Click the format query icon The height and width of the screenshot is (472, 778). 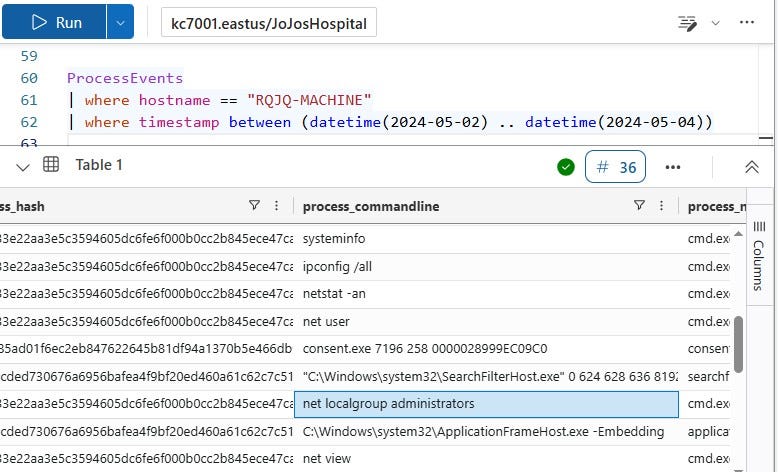pos(687,23)
